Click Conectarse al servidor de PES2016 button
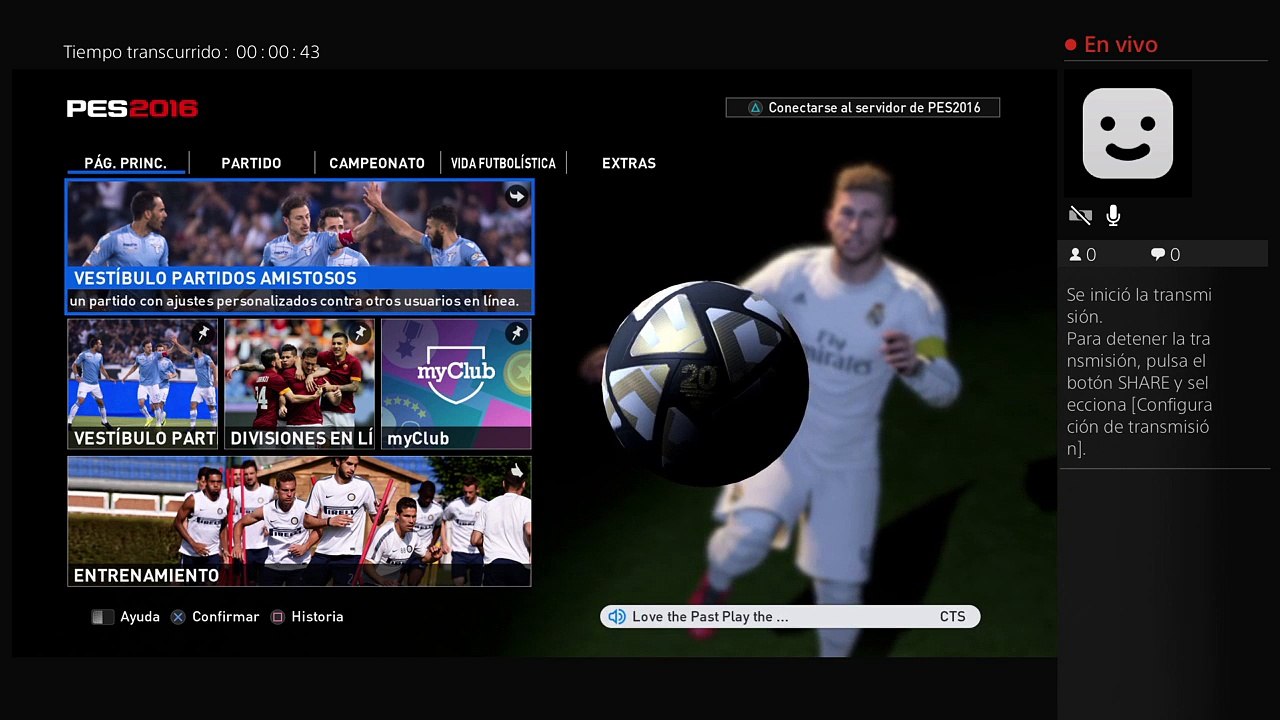 pos(863,107)
